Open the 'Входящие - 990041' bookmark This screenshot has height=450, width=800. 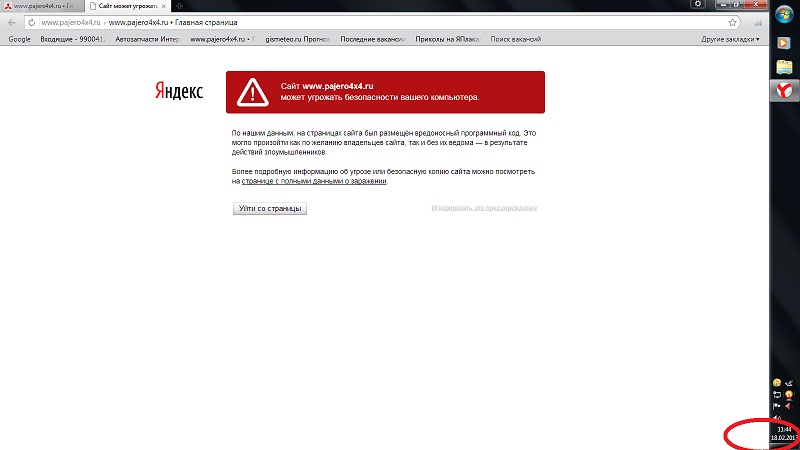click(72, 39)
